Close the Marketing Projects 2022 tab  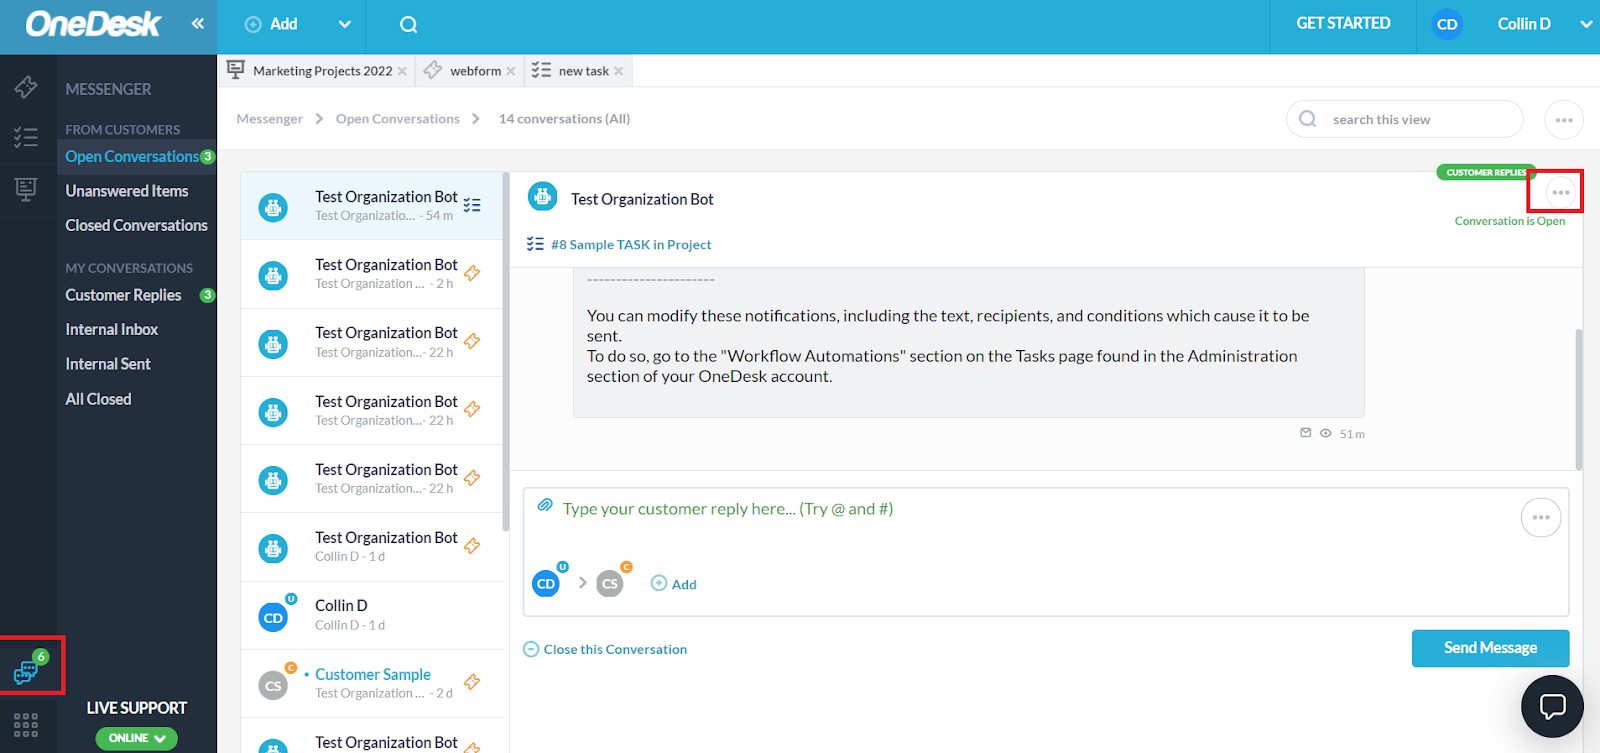[x=402, y=71]
